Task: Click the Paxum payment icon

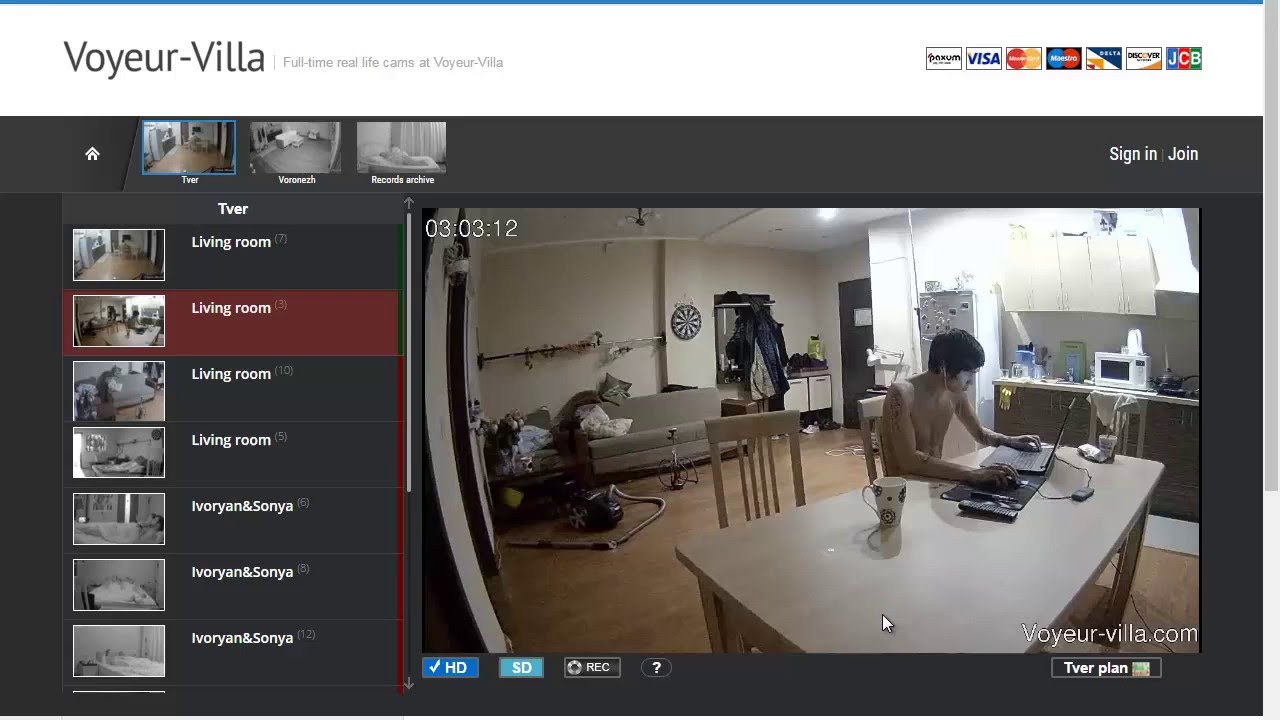Action: point(944,59)
